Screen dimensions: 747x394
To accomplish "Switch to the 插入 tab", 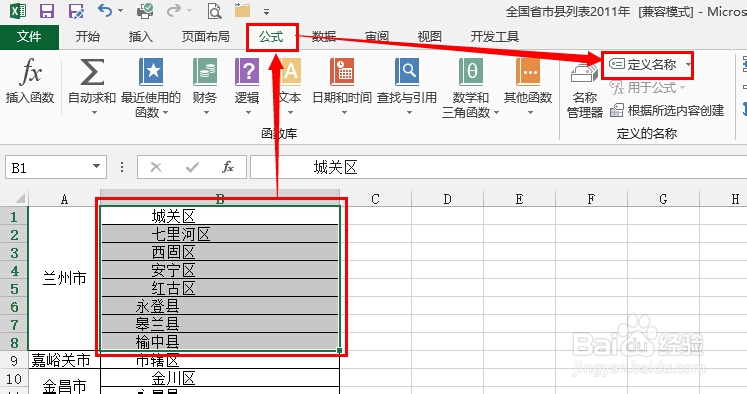I will [141, 37].
